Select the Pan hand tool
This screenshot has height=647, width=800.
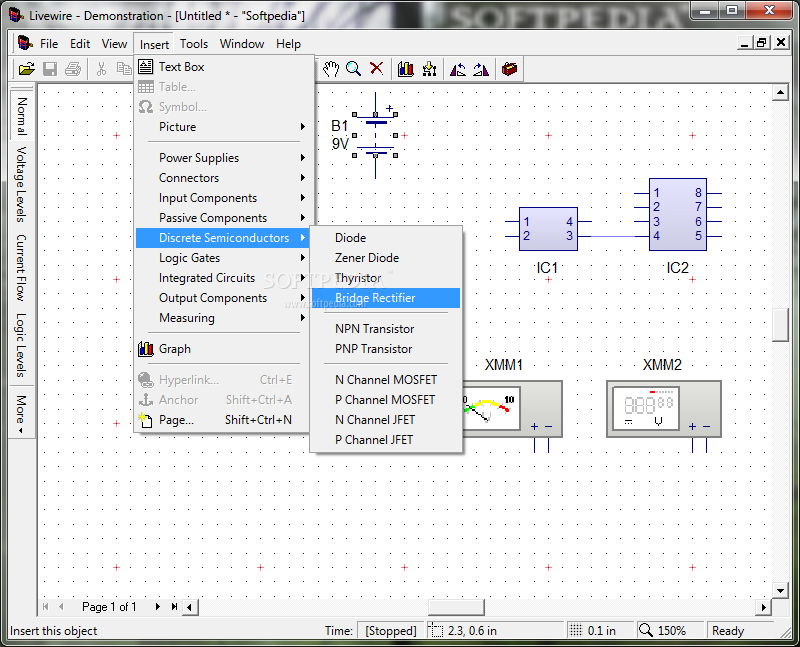tap(331, 69)
